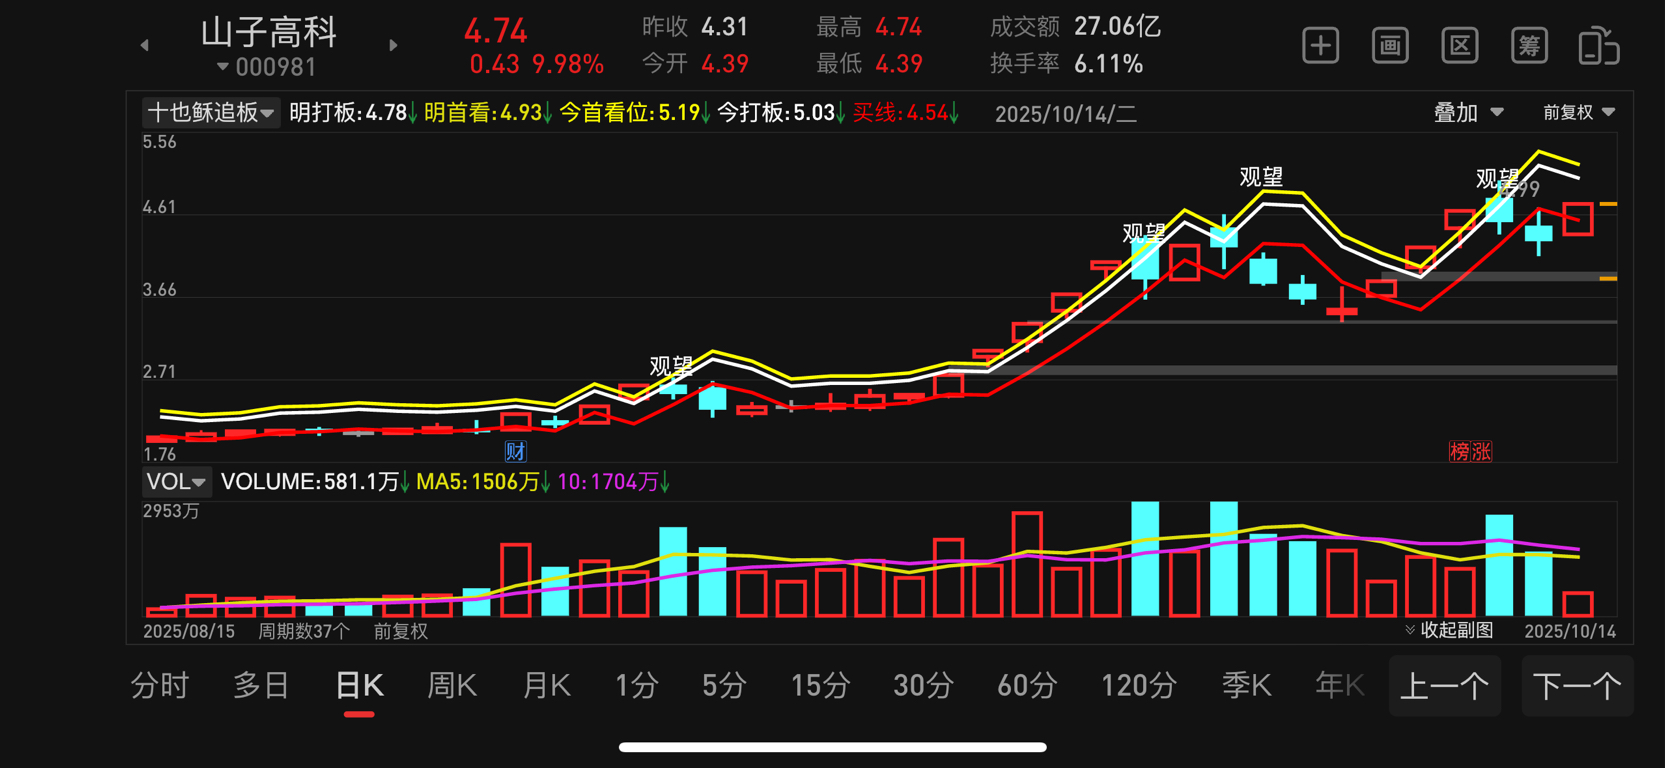Tap the stock name 山子高科

pos(269,32)
